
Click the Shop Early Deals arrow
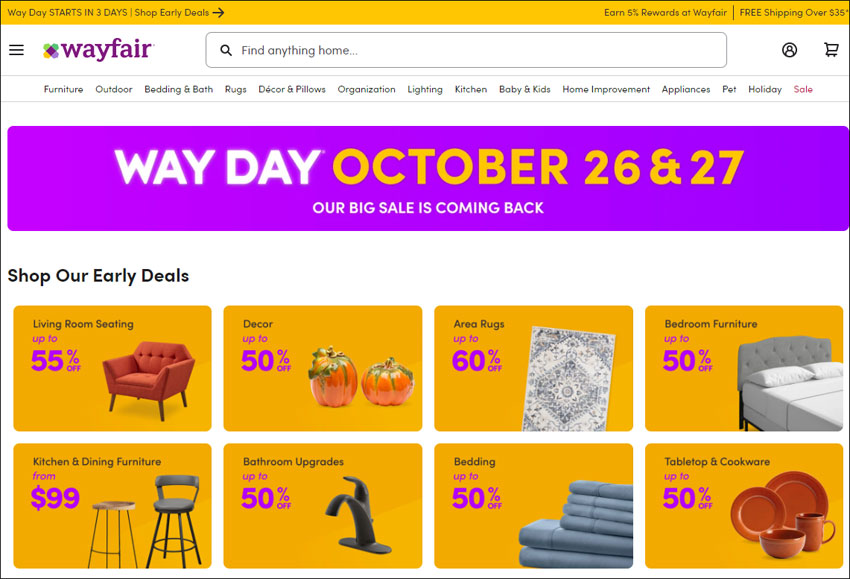click(x=218, y=12)
